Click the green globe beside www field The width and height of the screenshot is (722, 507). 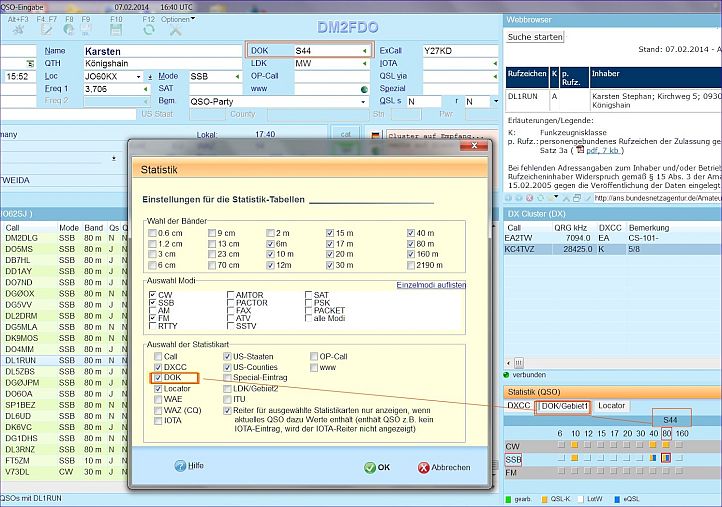pos(364,88)
